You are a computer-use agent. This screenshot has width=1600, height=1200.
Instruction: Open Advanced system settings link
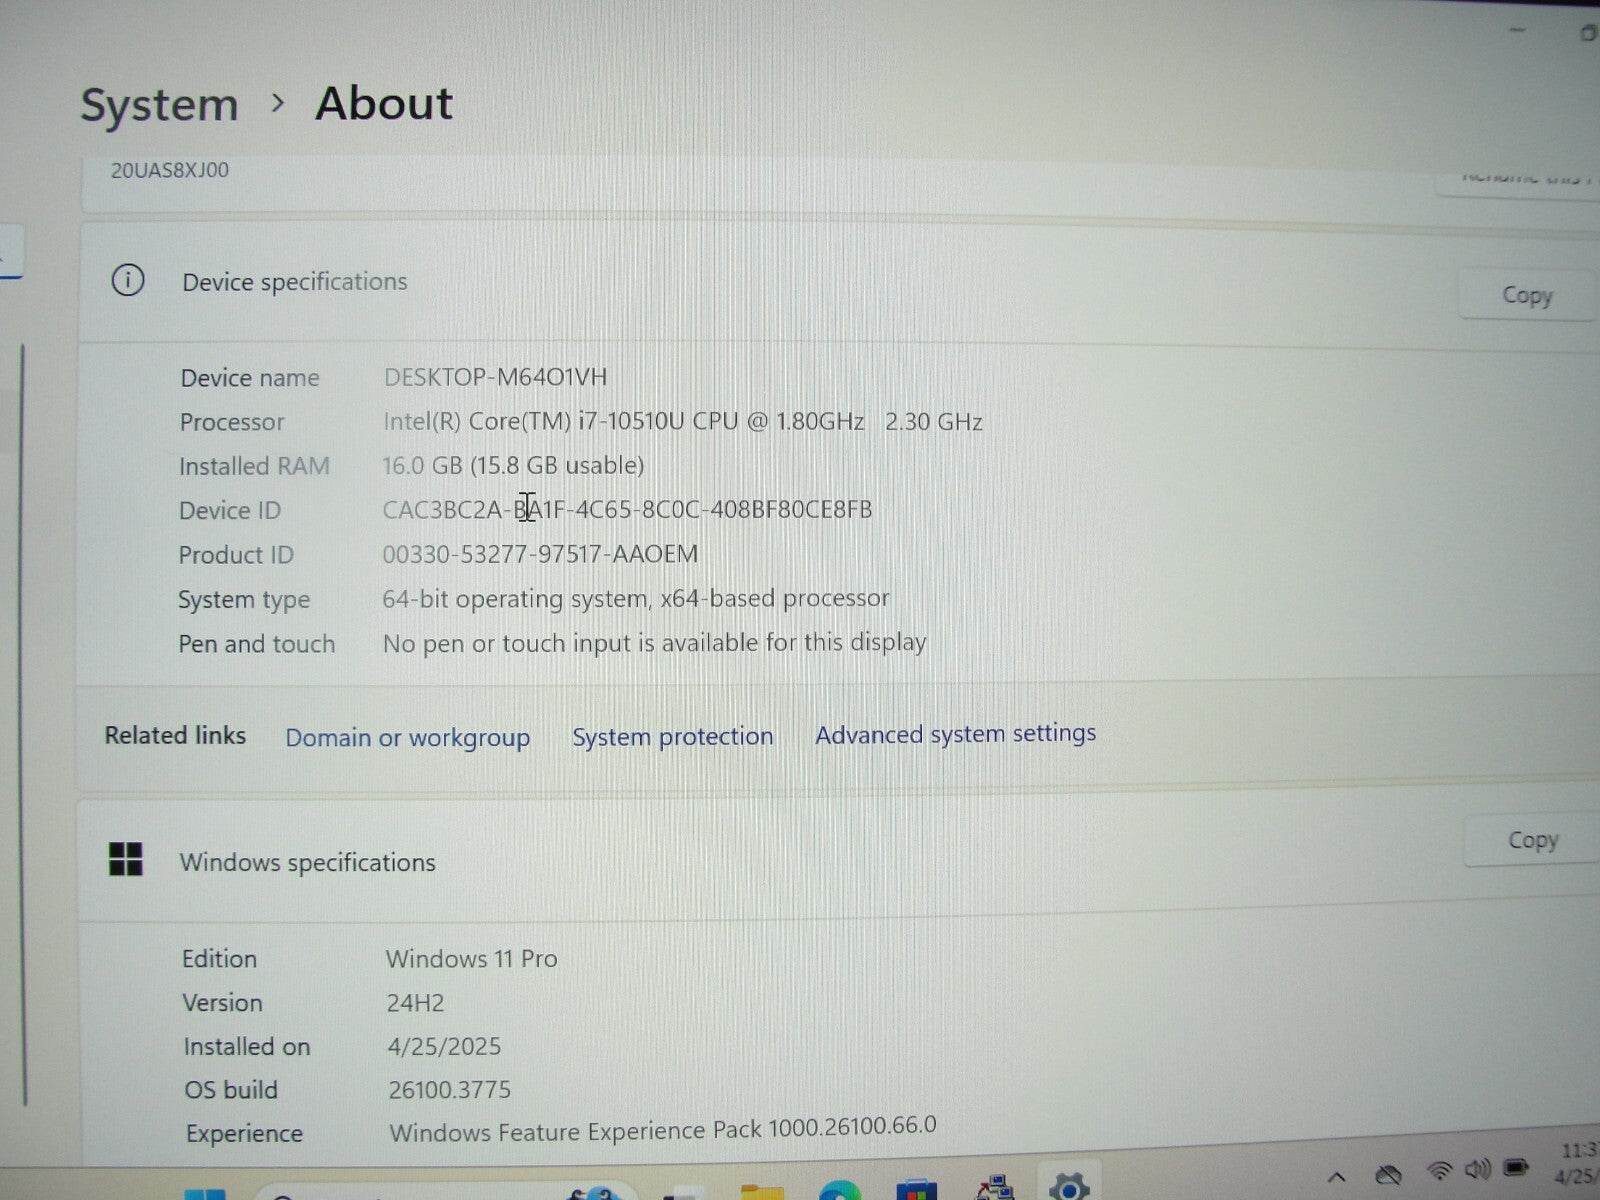pos(955,734)
